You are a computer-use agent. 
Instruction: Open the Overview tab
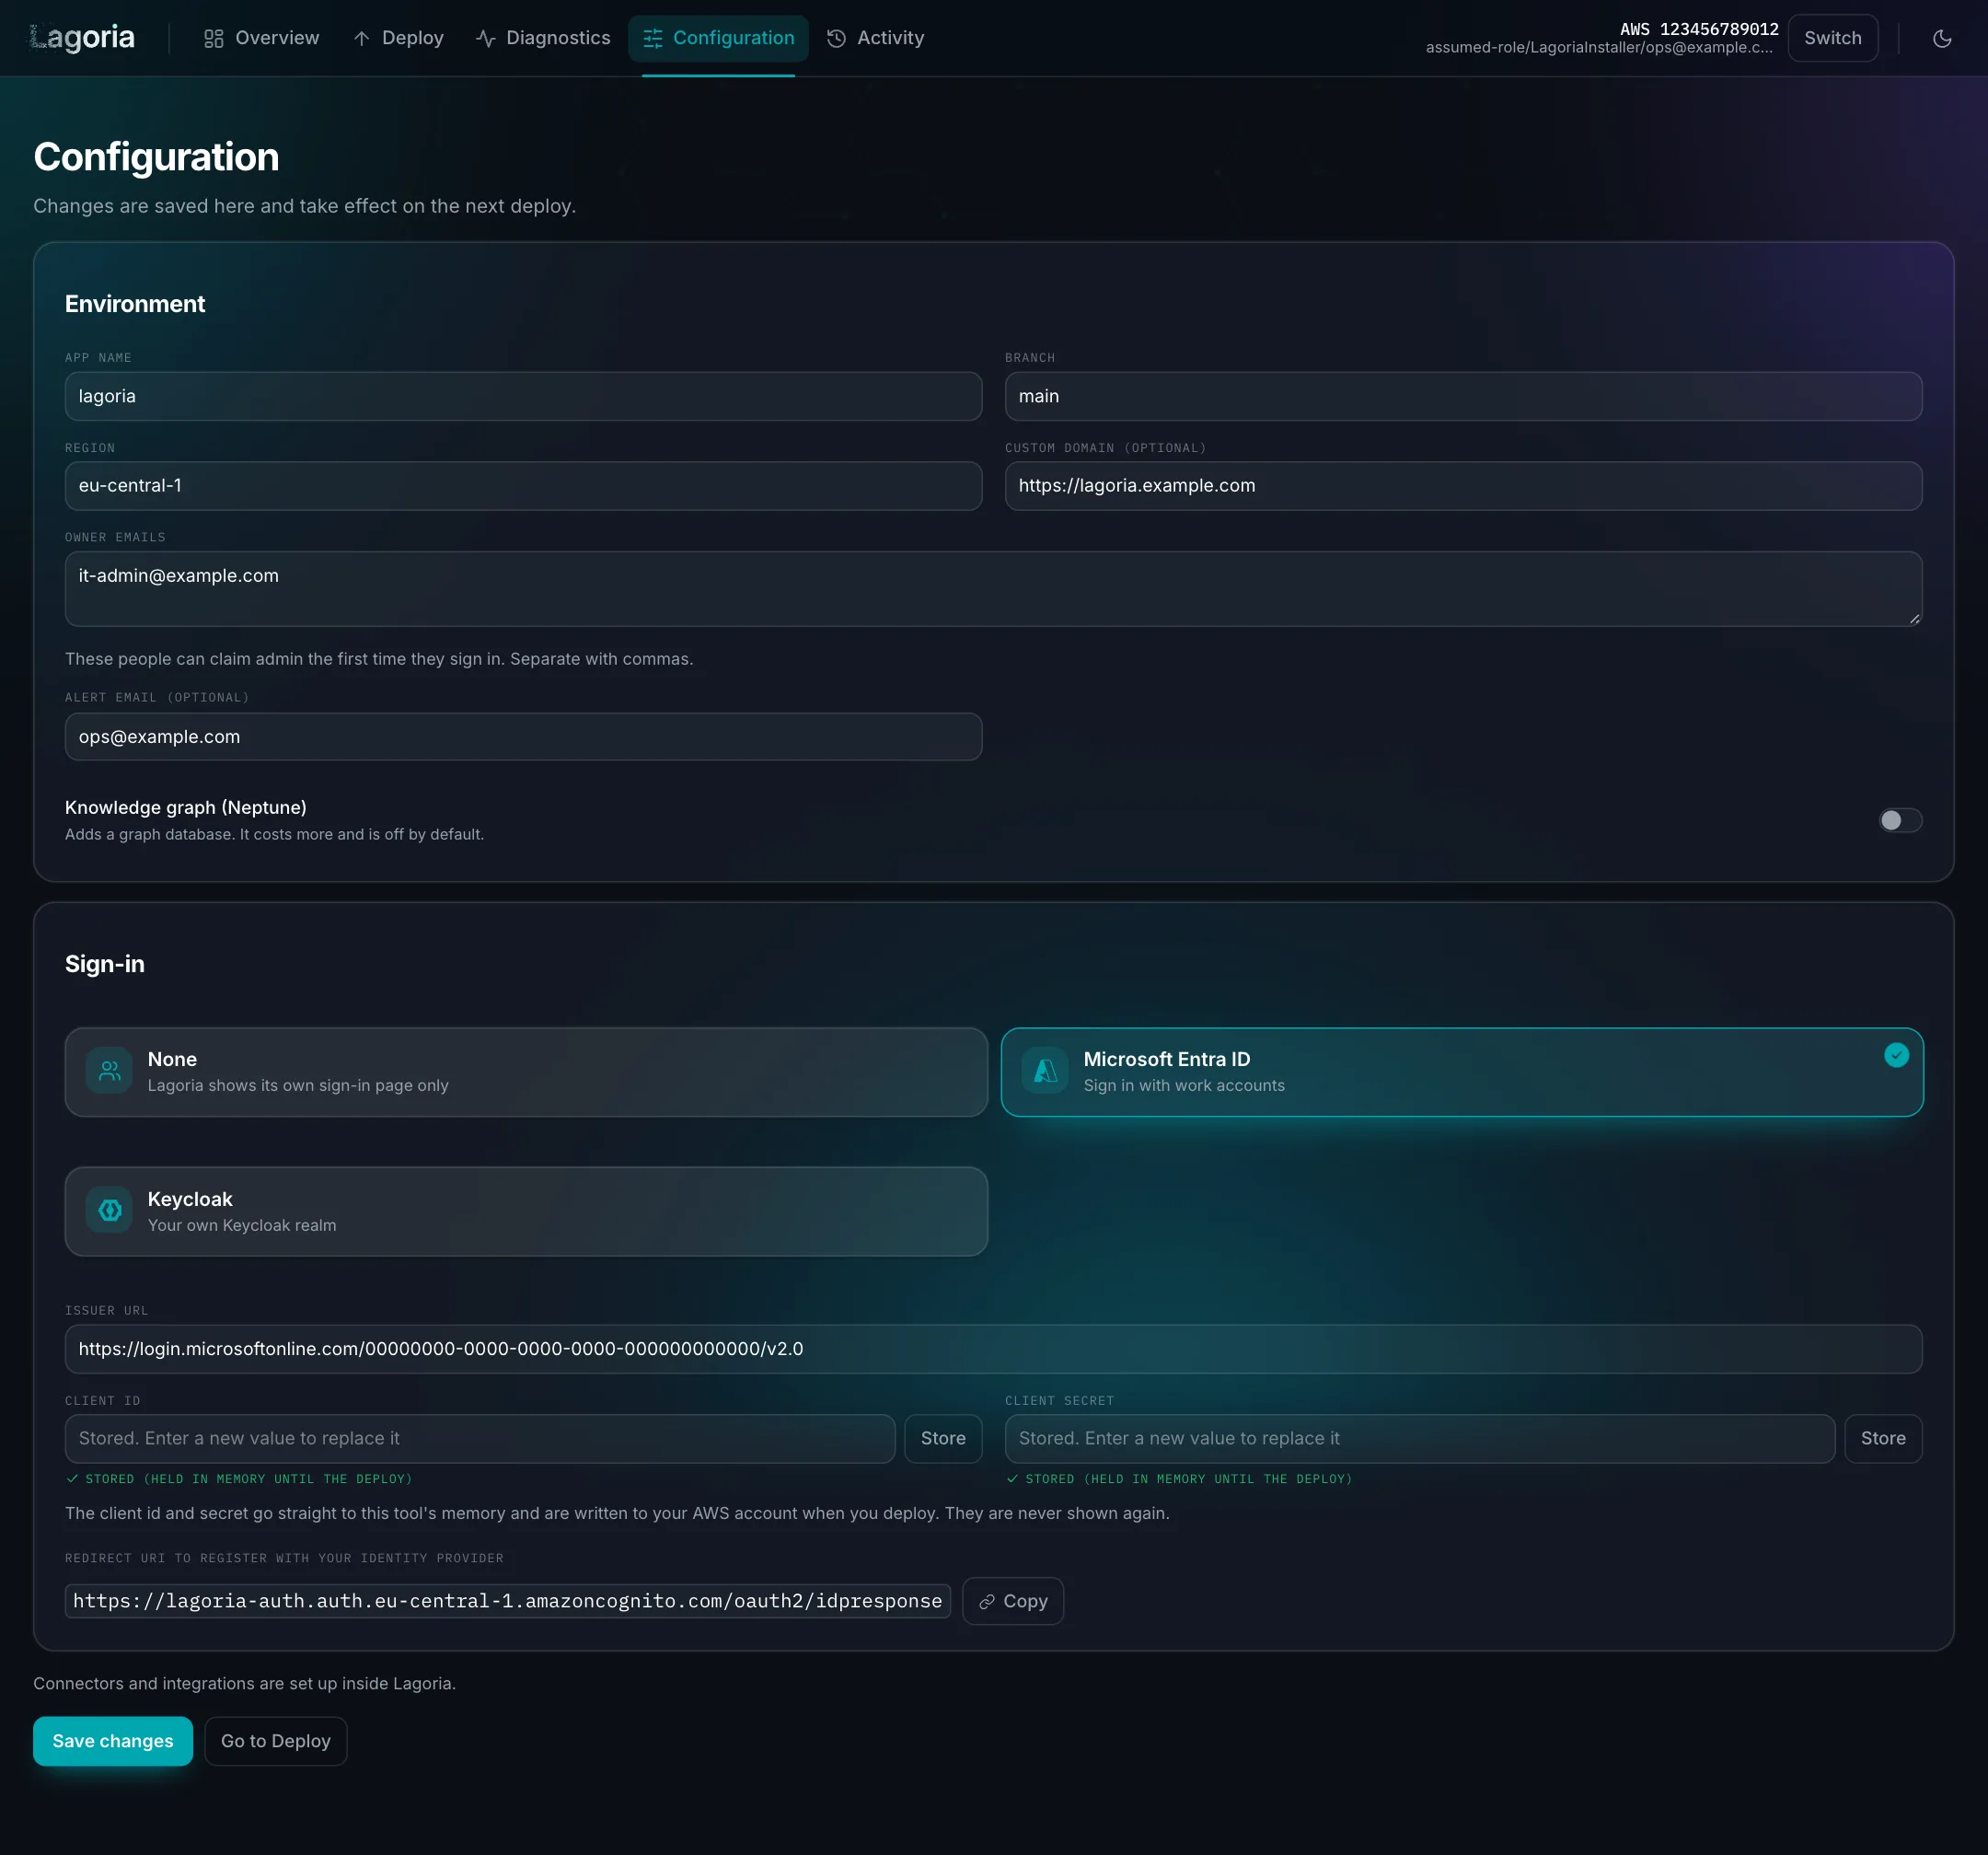click(261, 38)
